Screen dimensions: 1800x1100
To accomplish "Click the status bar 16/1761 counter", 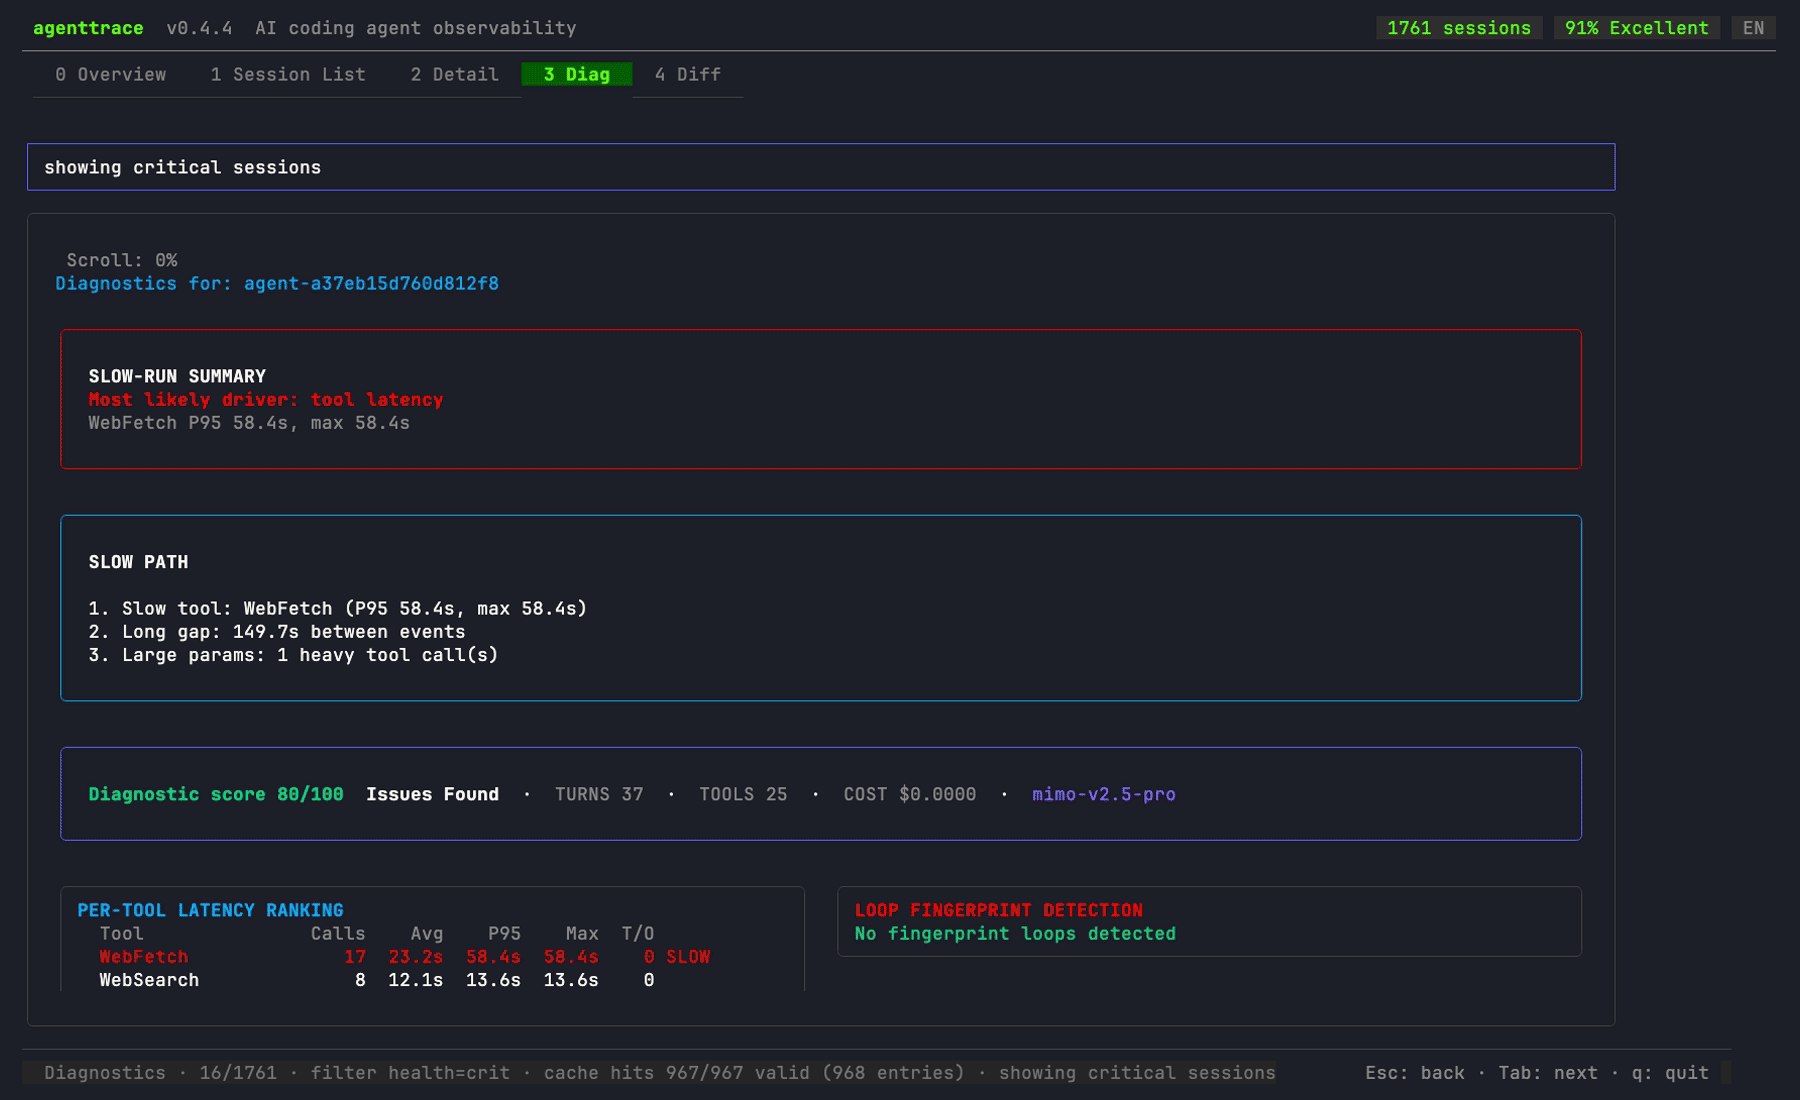I will coord(238,1073).
